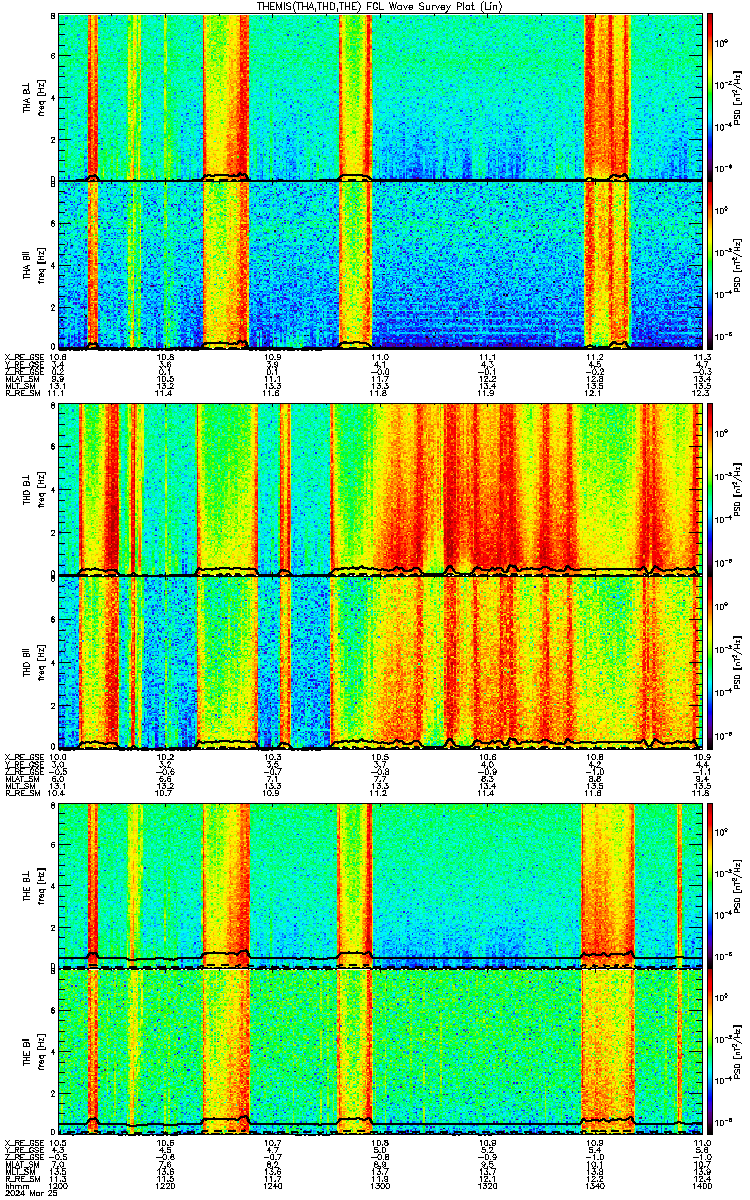The height and width of the screenshot is (1200, 750).
Task: Click the PSD color bar beside THD B-parallel
Action: 710,662
